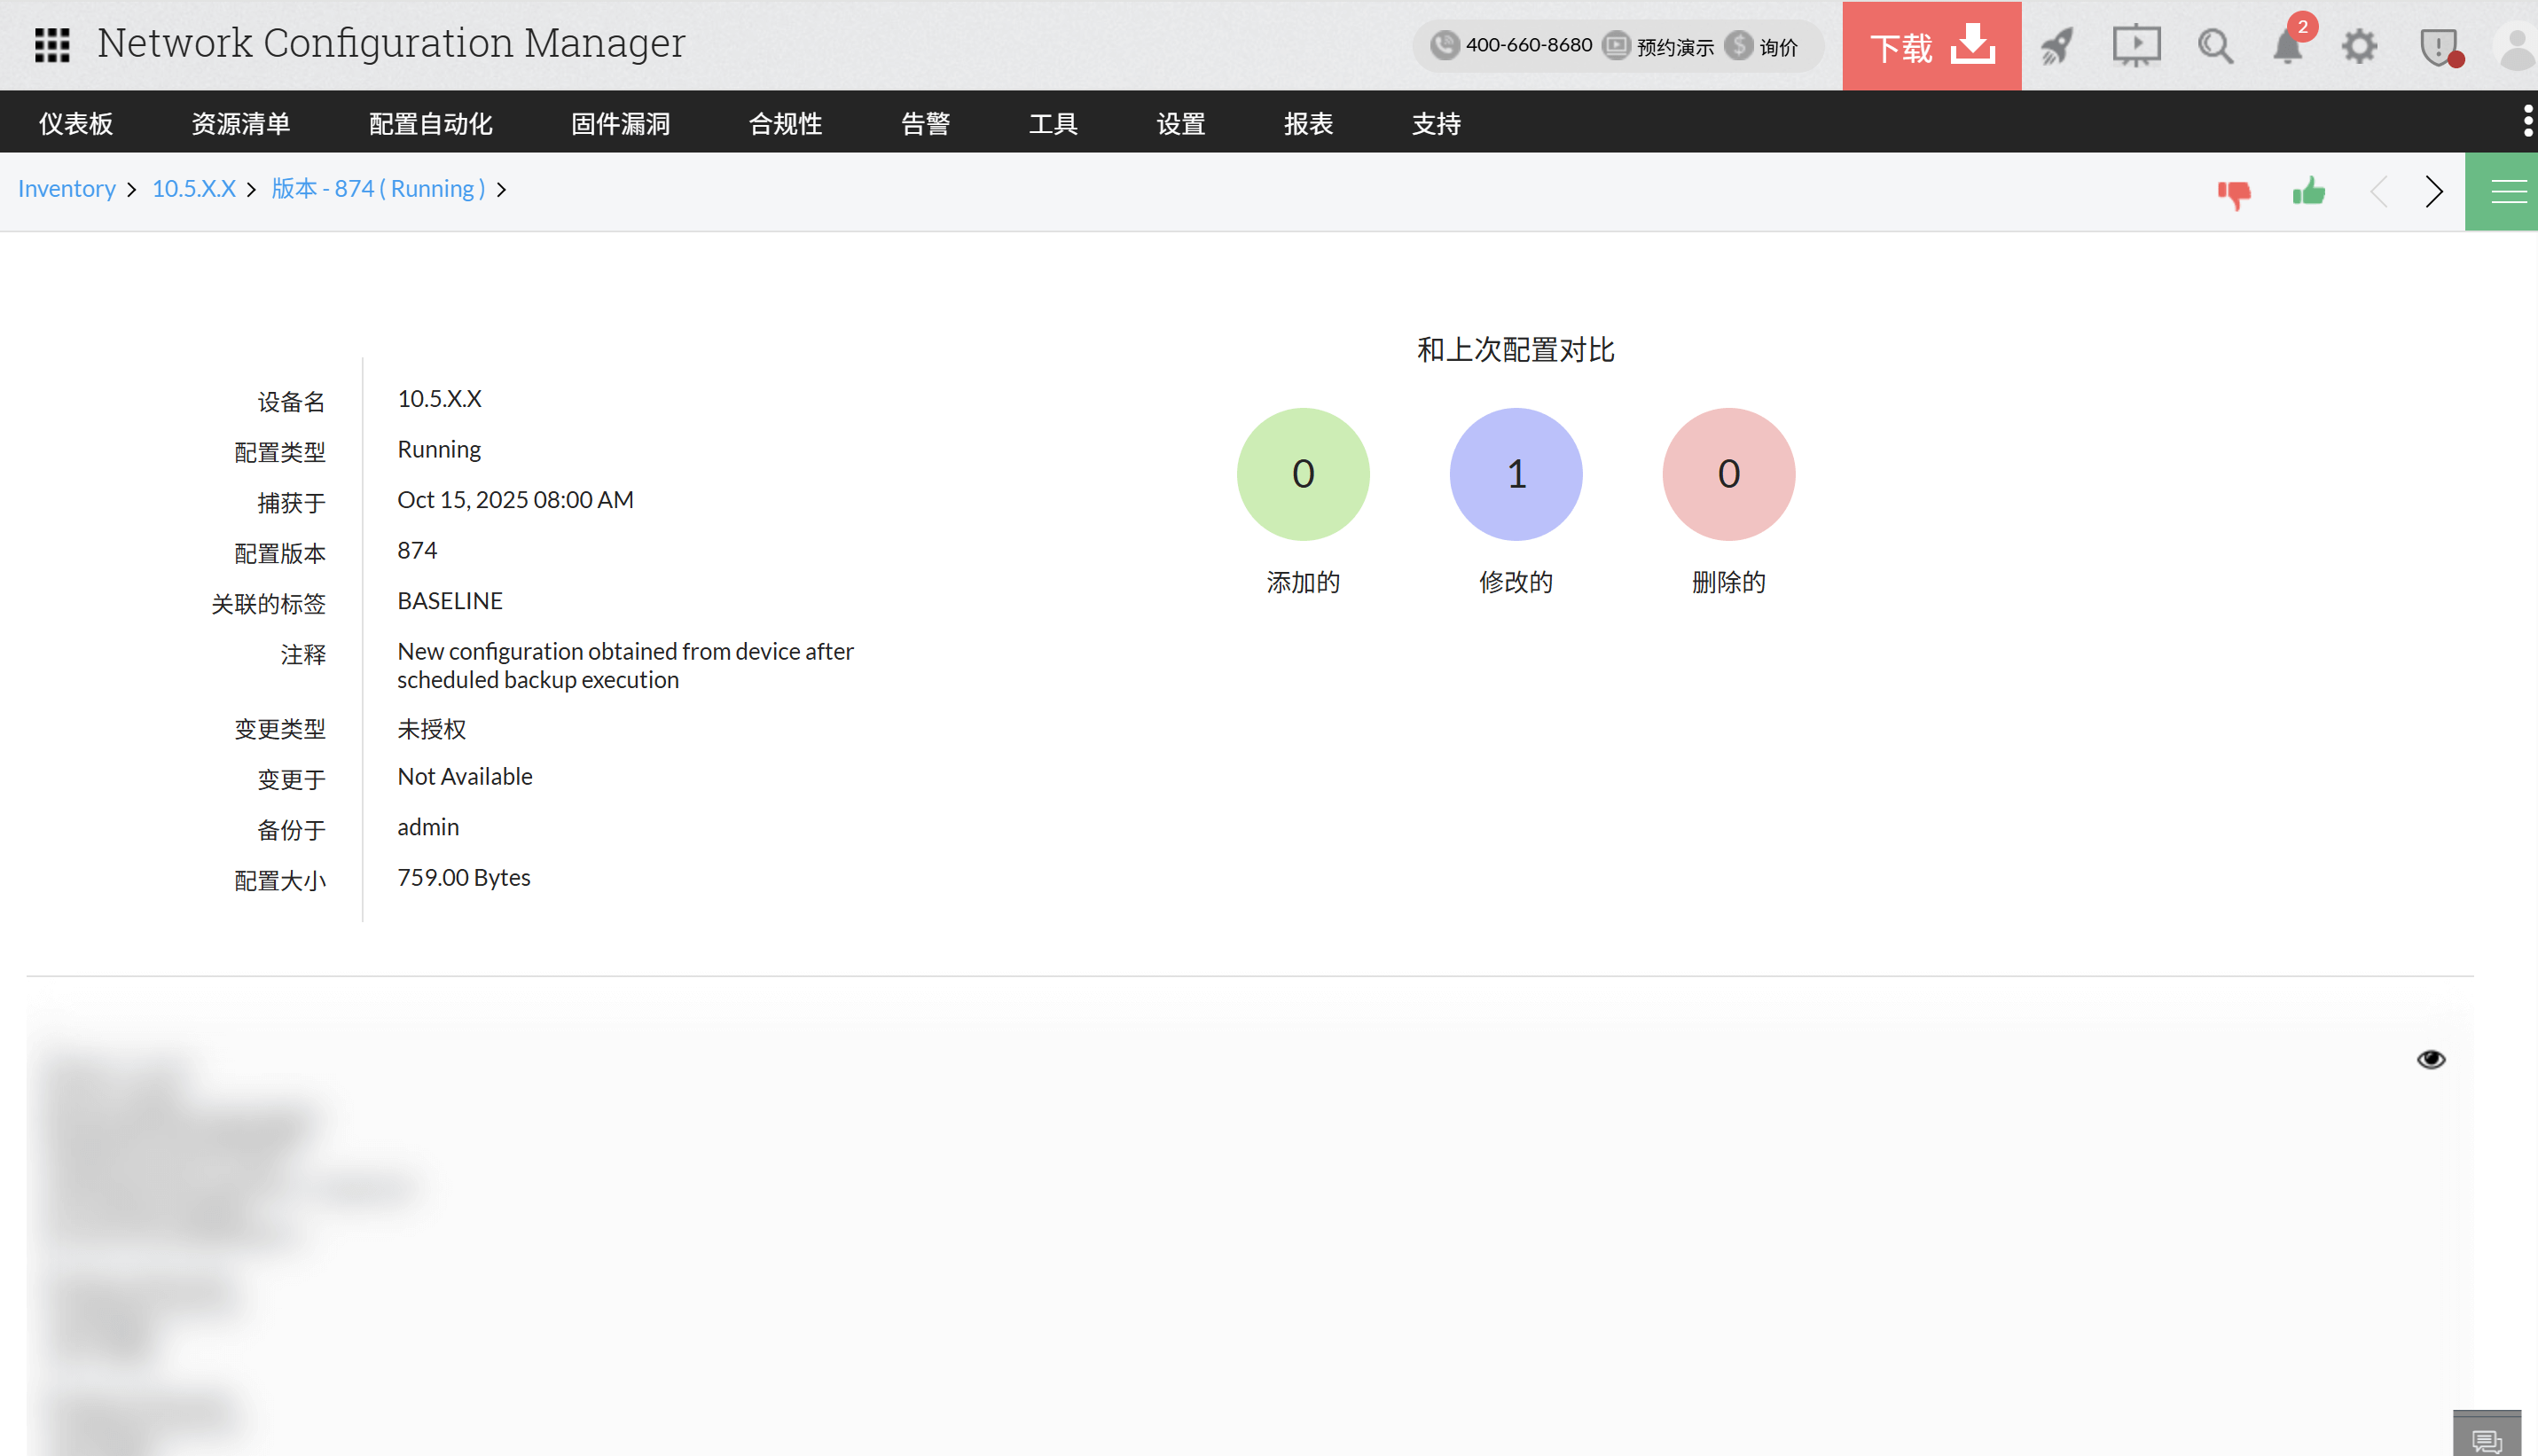Expand the 10.5.X.X breadcrumb chevron

point(251,190)
